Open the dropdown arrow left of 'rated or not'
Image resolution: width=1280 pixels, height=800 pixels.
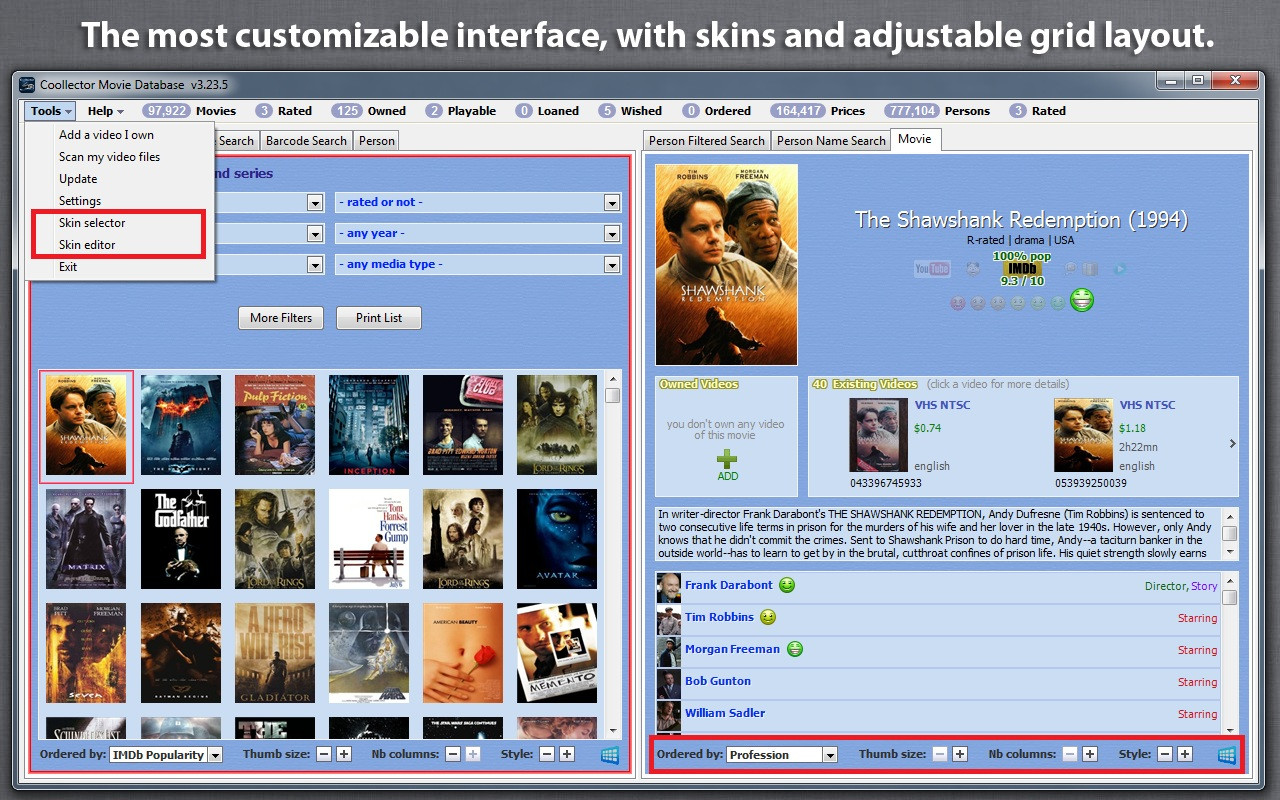[315, 202]
